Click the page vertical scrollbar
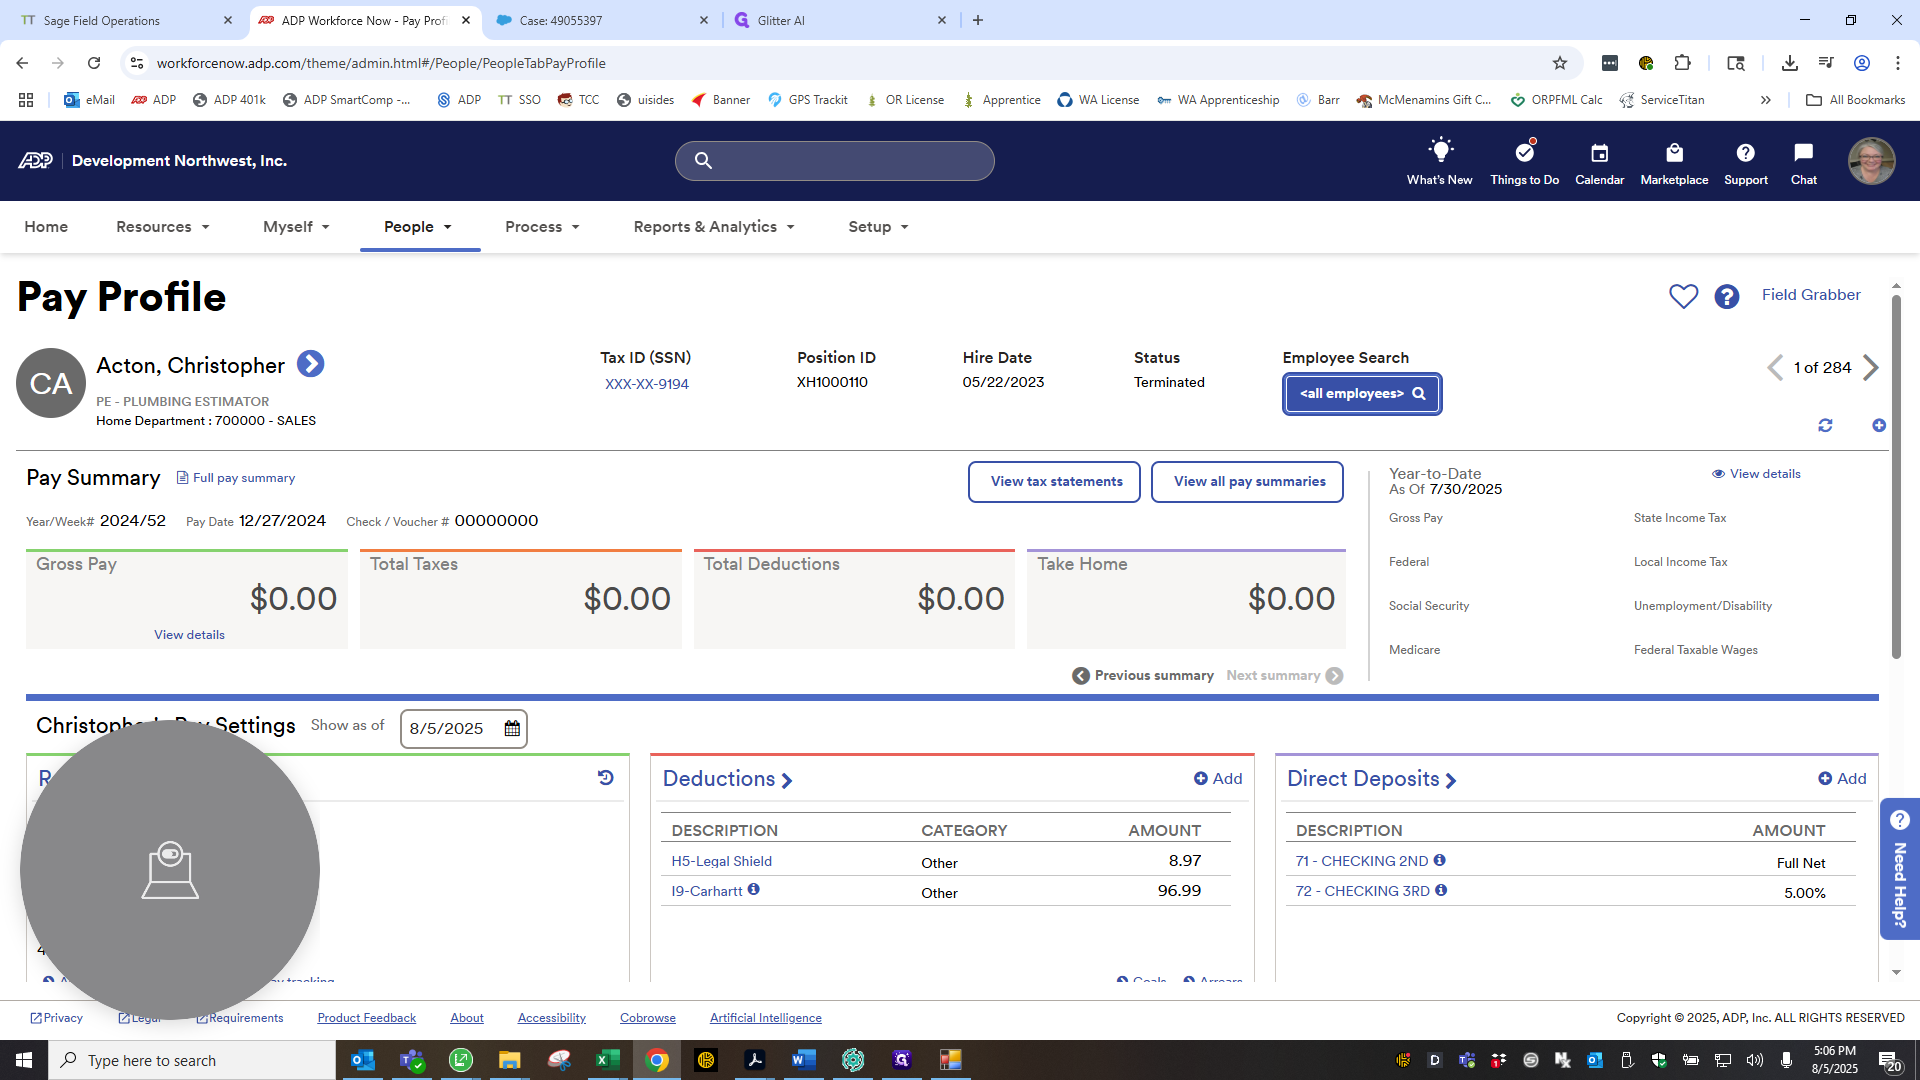 pos(1896,477)
